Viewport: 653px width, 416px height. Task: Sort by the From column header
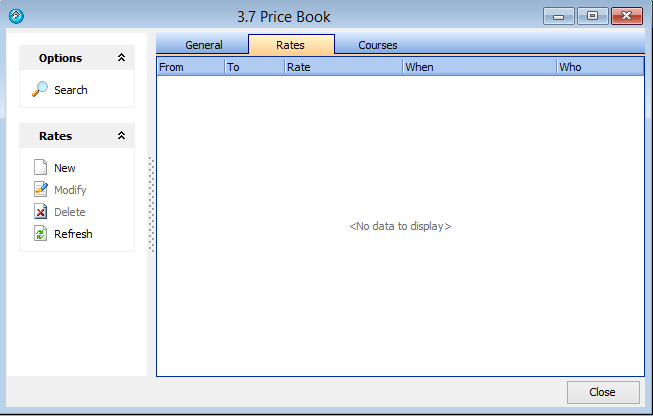click(x=190, y=67)
